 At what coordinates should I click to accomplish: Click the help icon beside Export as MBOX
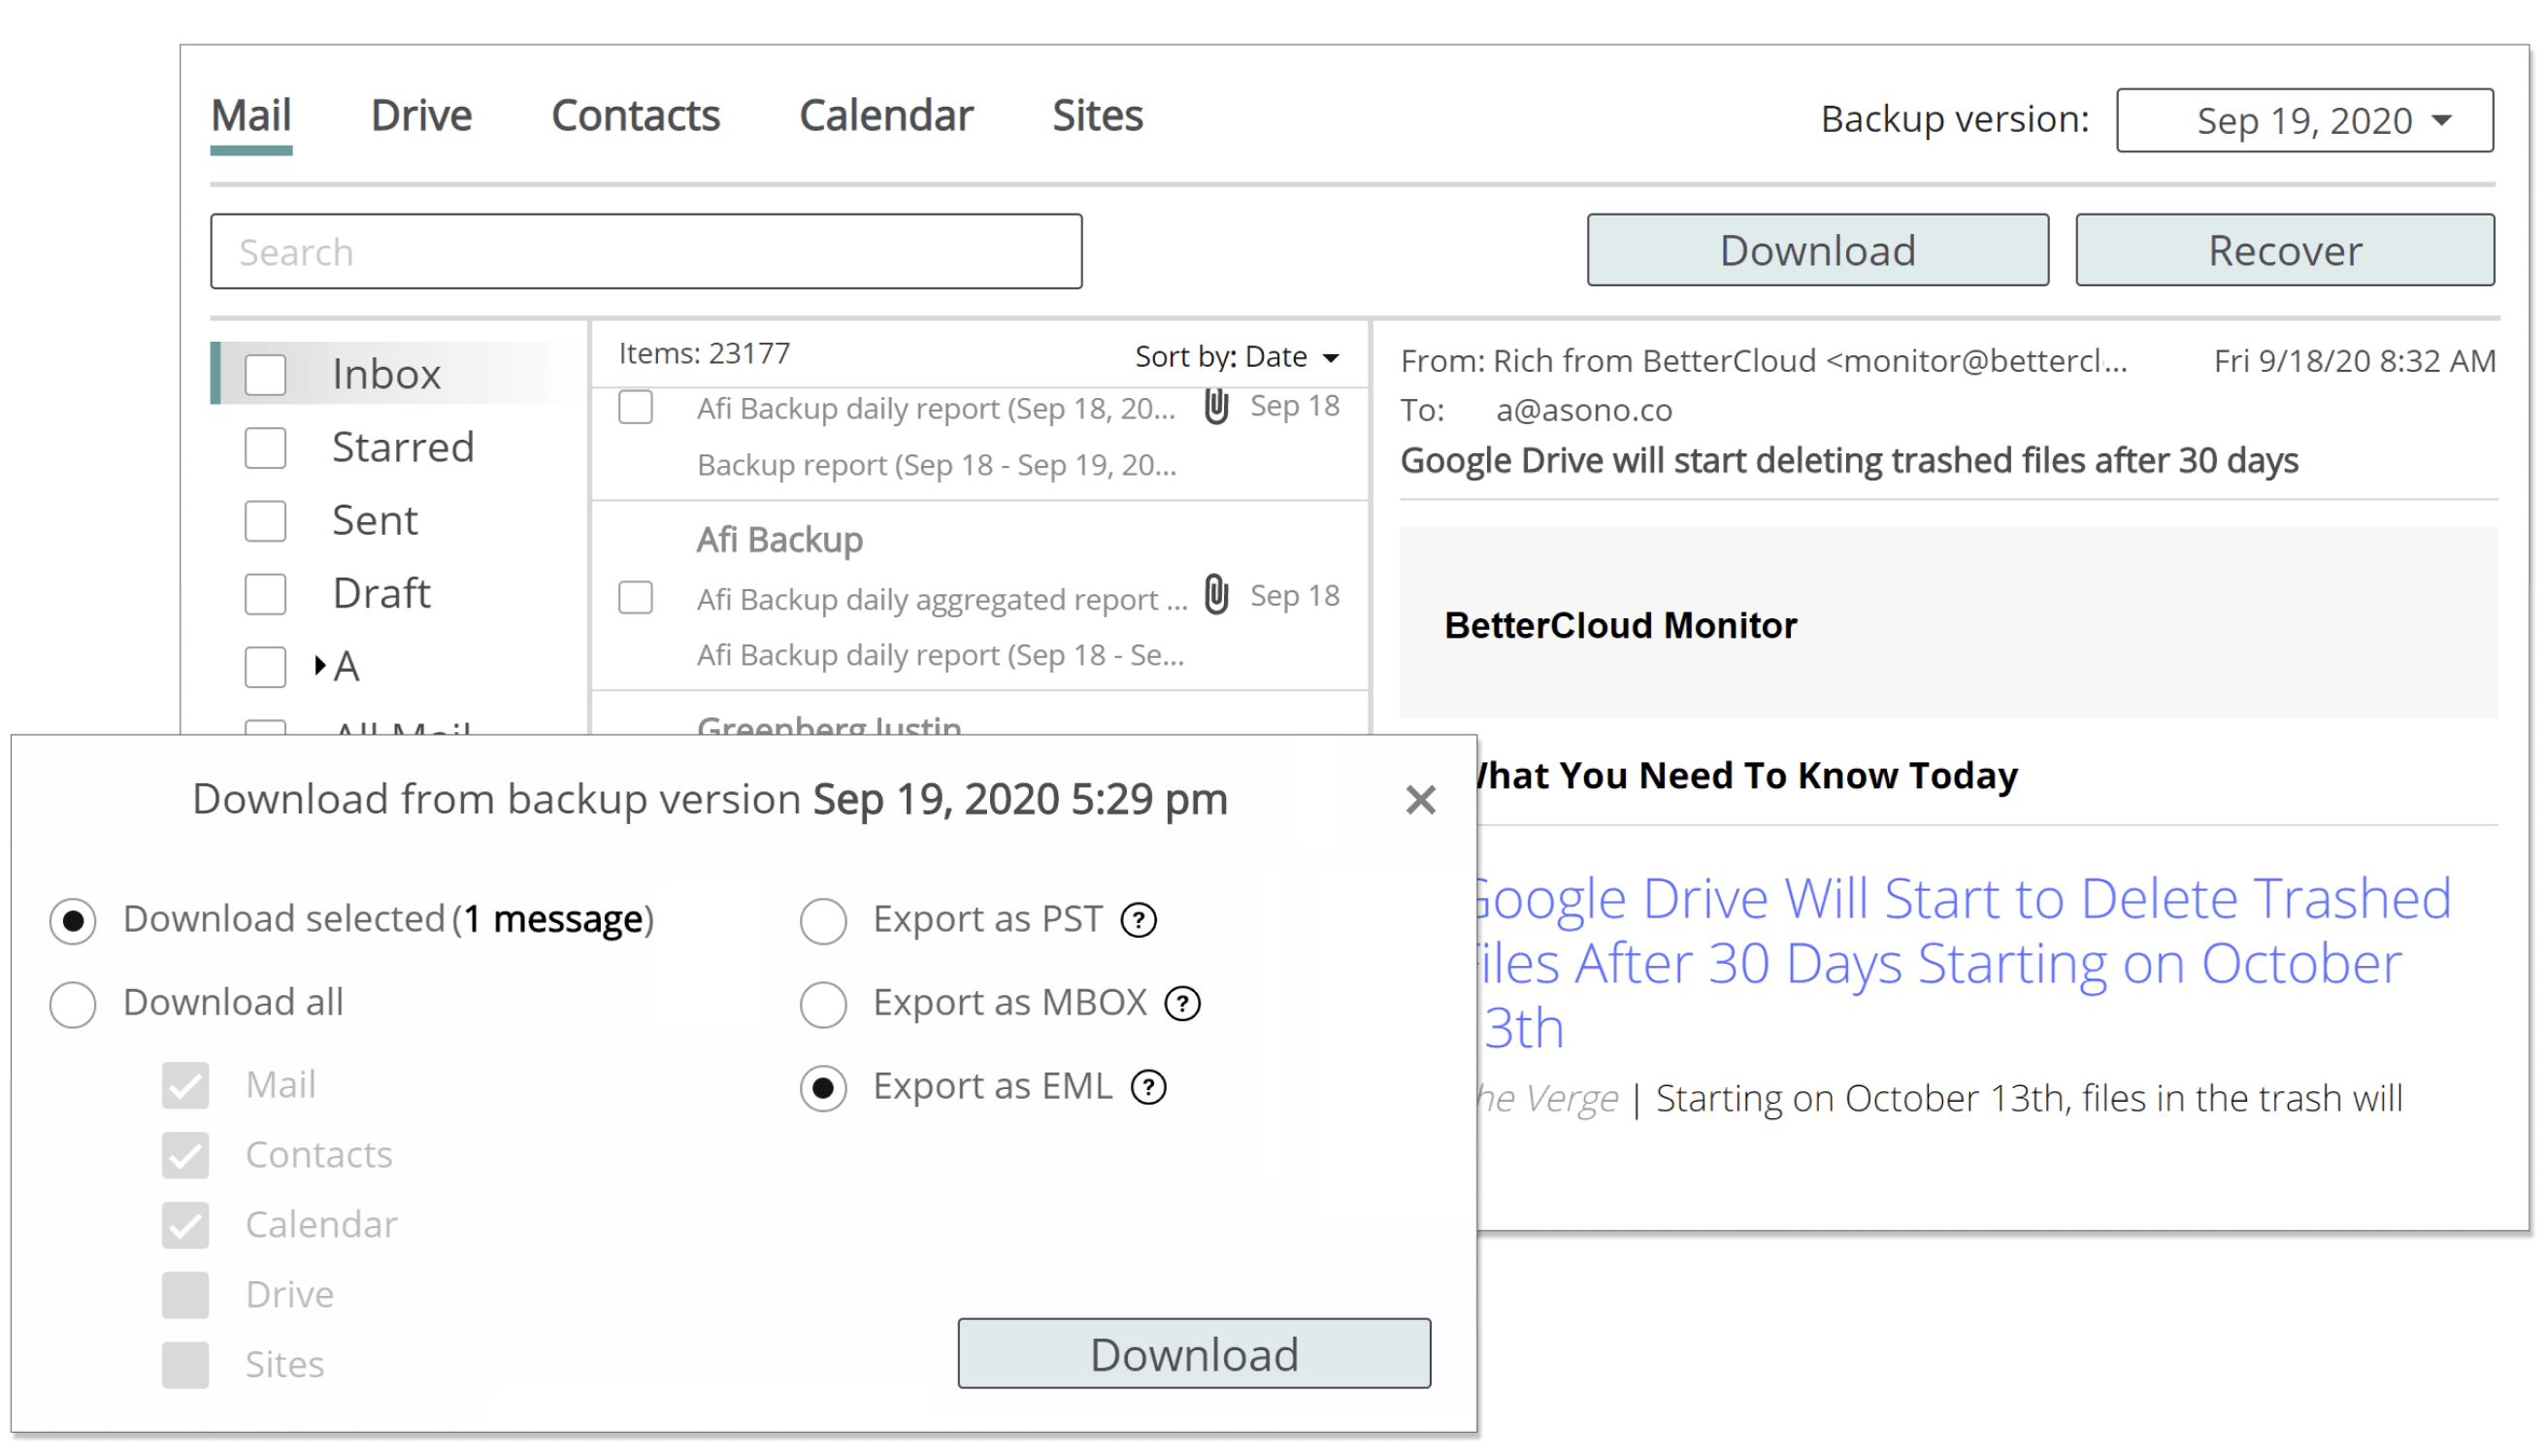[1182, 1003]
